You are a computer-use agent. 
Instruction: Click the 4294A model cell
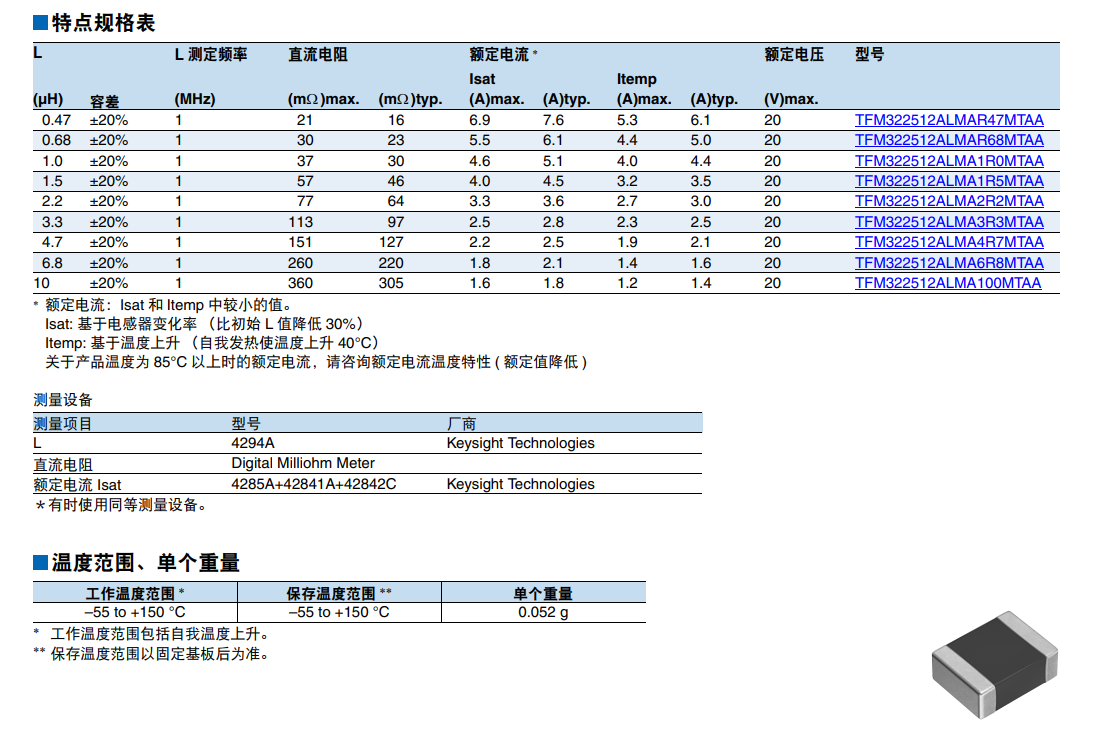pos(253,443)
